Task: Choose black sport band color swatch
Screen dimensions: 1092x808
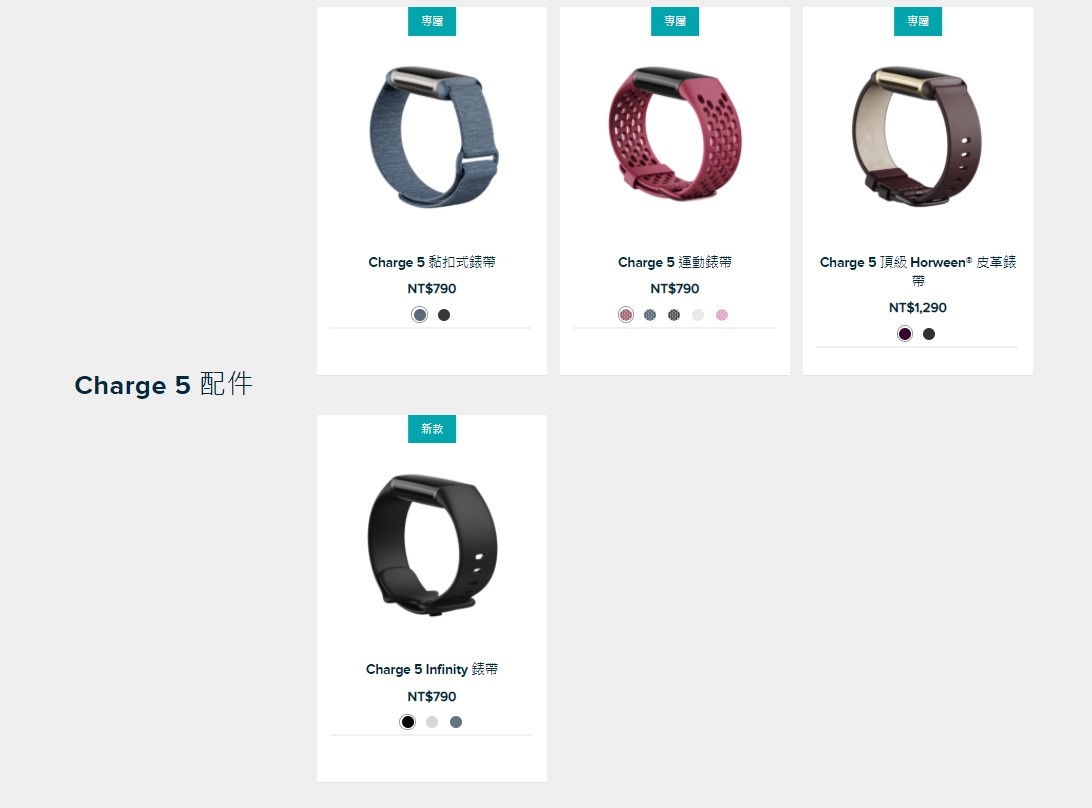Action: point(673,315)
